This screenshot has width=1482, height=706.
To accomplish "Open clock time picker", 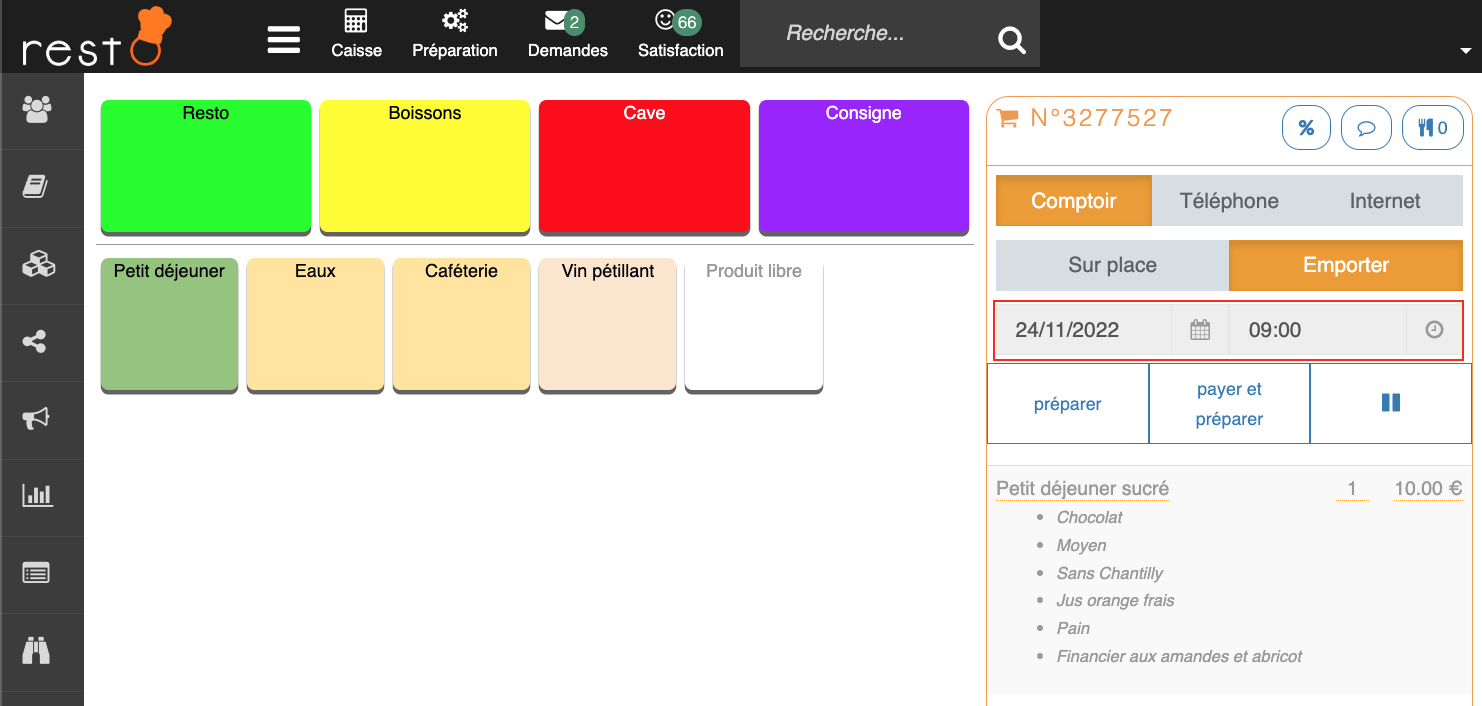I will tap(1434, 330).
